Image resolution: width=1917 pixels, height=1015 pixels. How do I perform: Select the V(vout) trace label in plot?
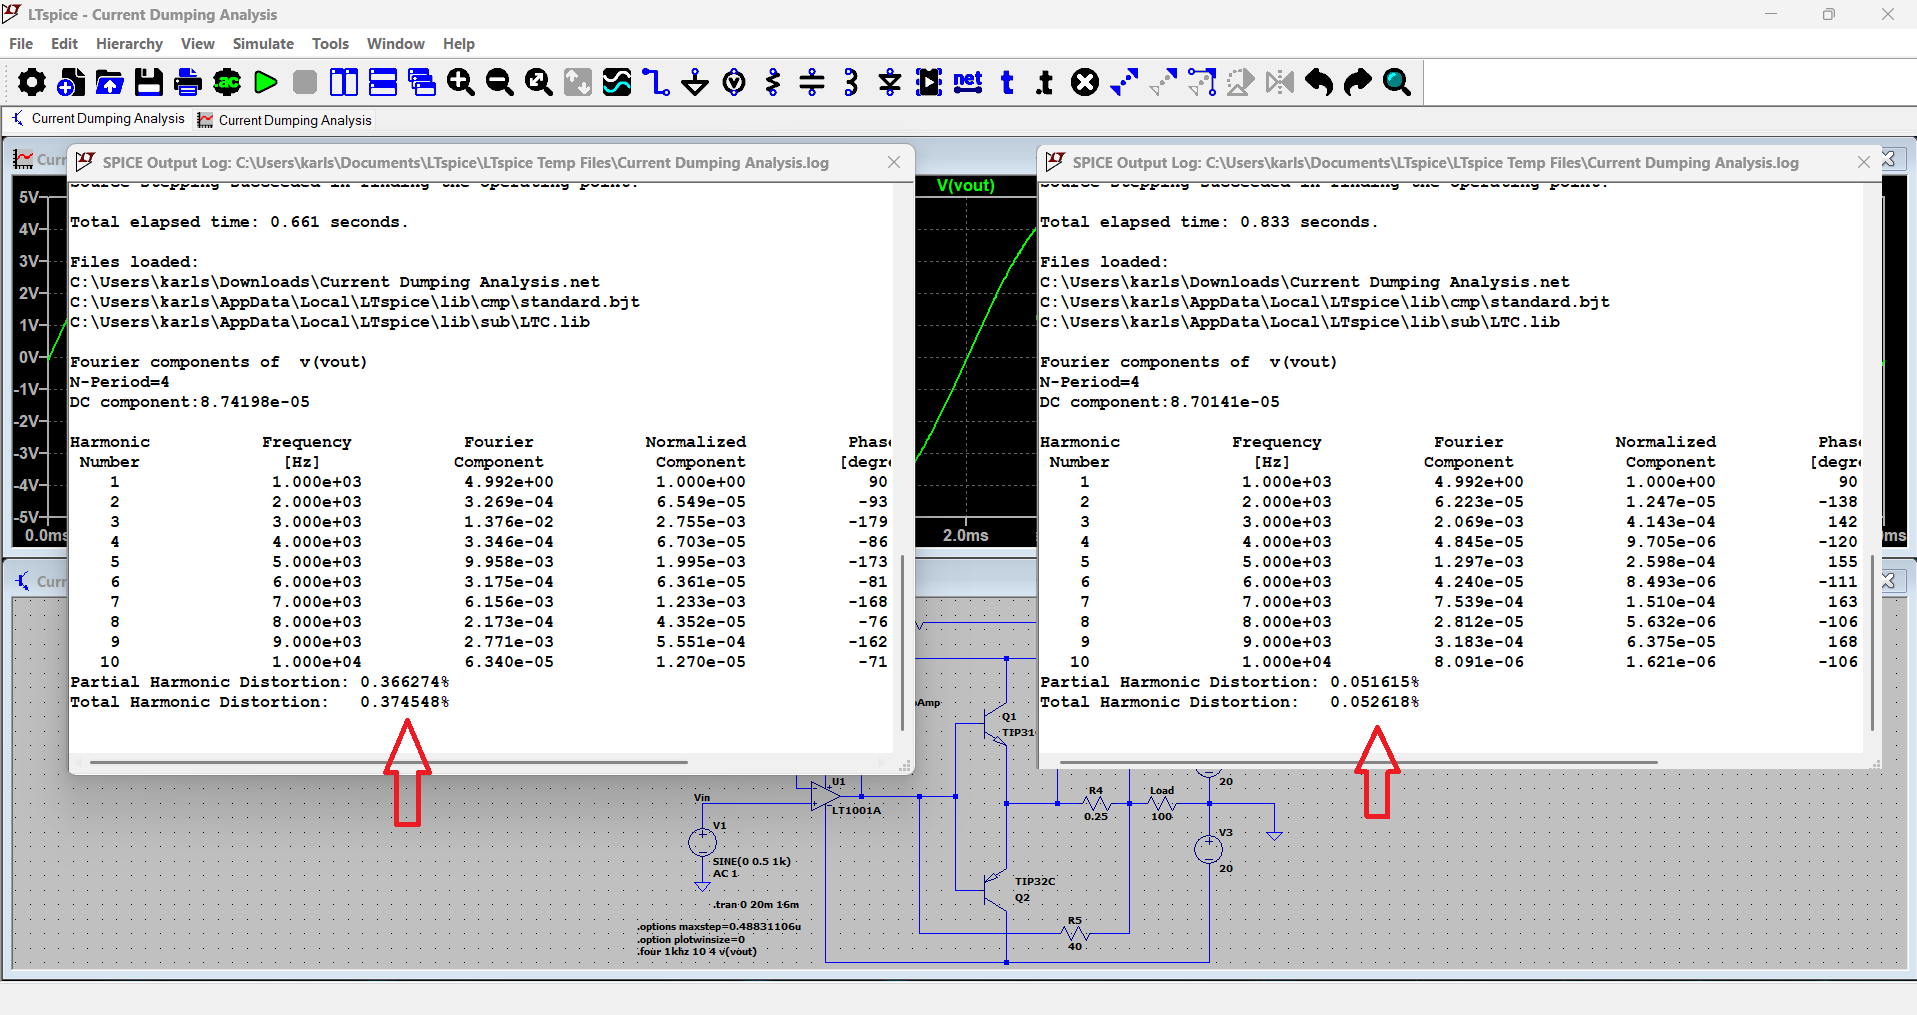(965, 185)
